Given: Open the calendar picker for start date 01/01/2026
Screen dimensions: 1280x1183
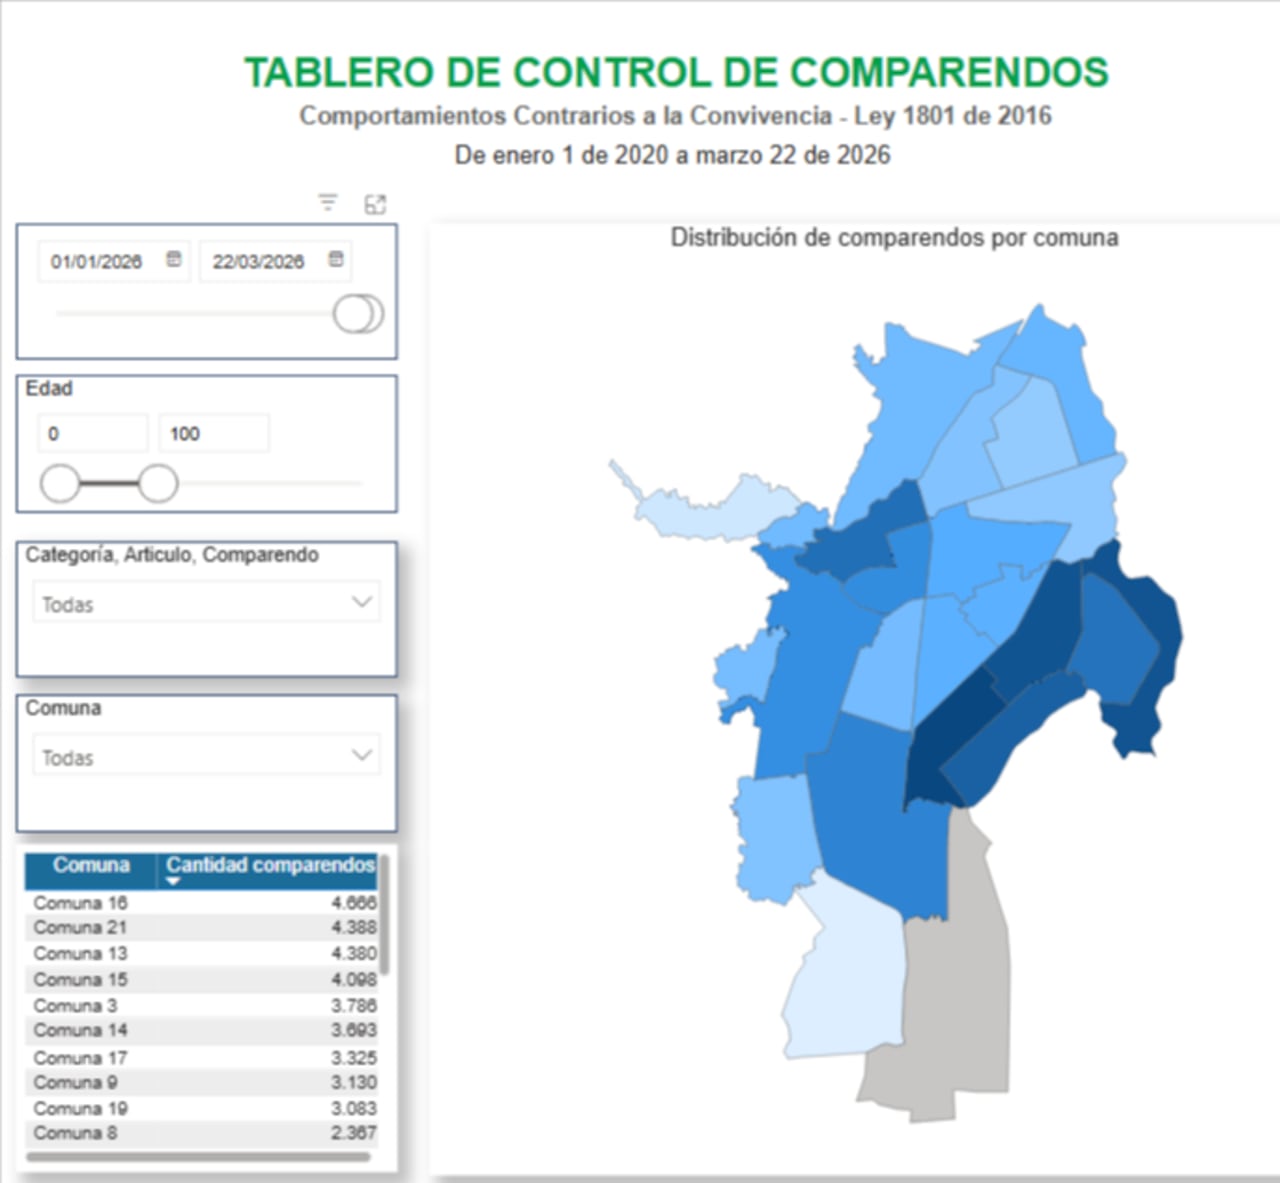Looking at the screenshot, I should point(172,259).
